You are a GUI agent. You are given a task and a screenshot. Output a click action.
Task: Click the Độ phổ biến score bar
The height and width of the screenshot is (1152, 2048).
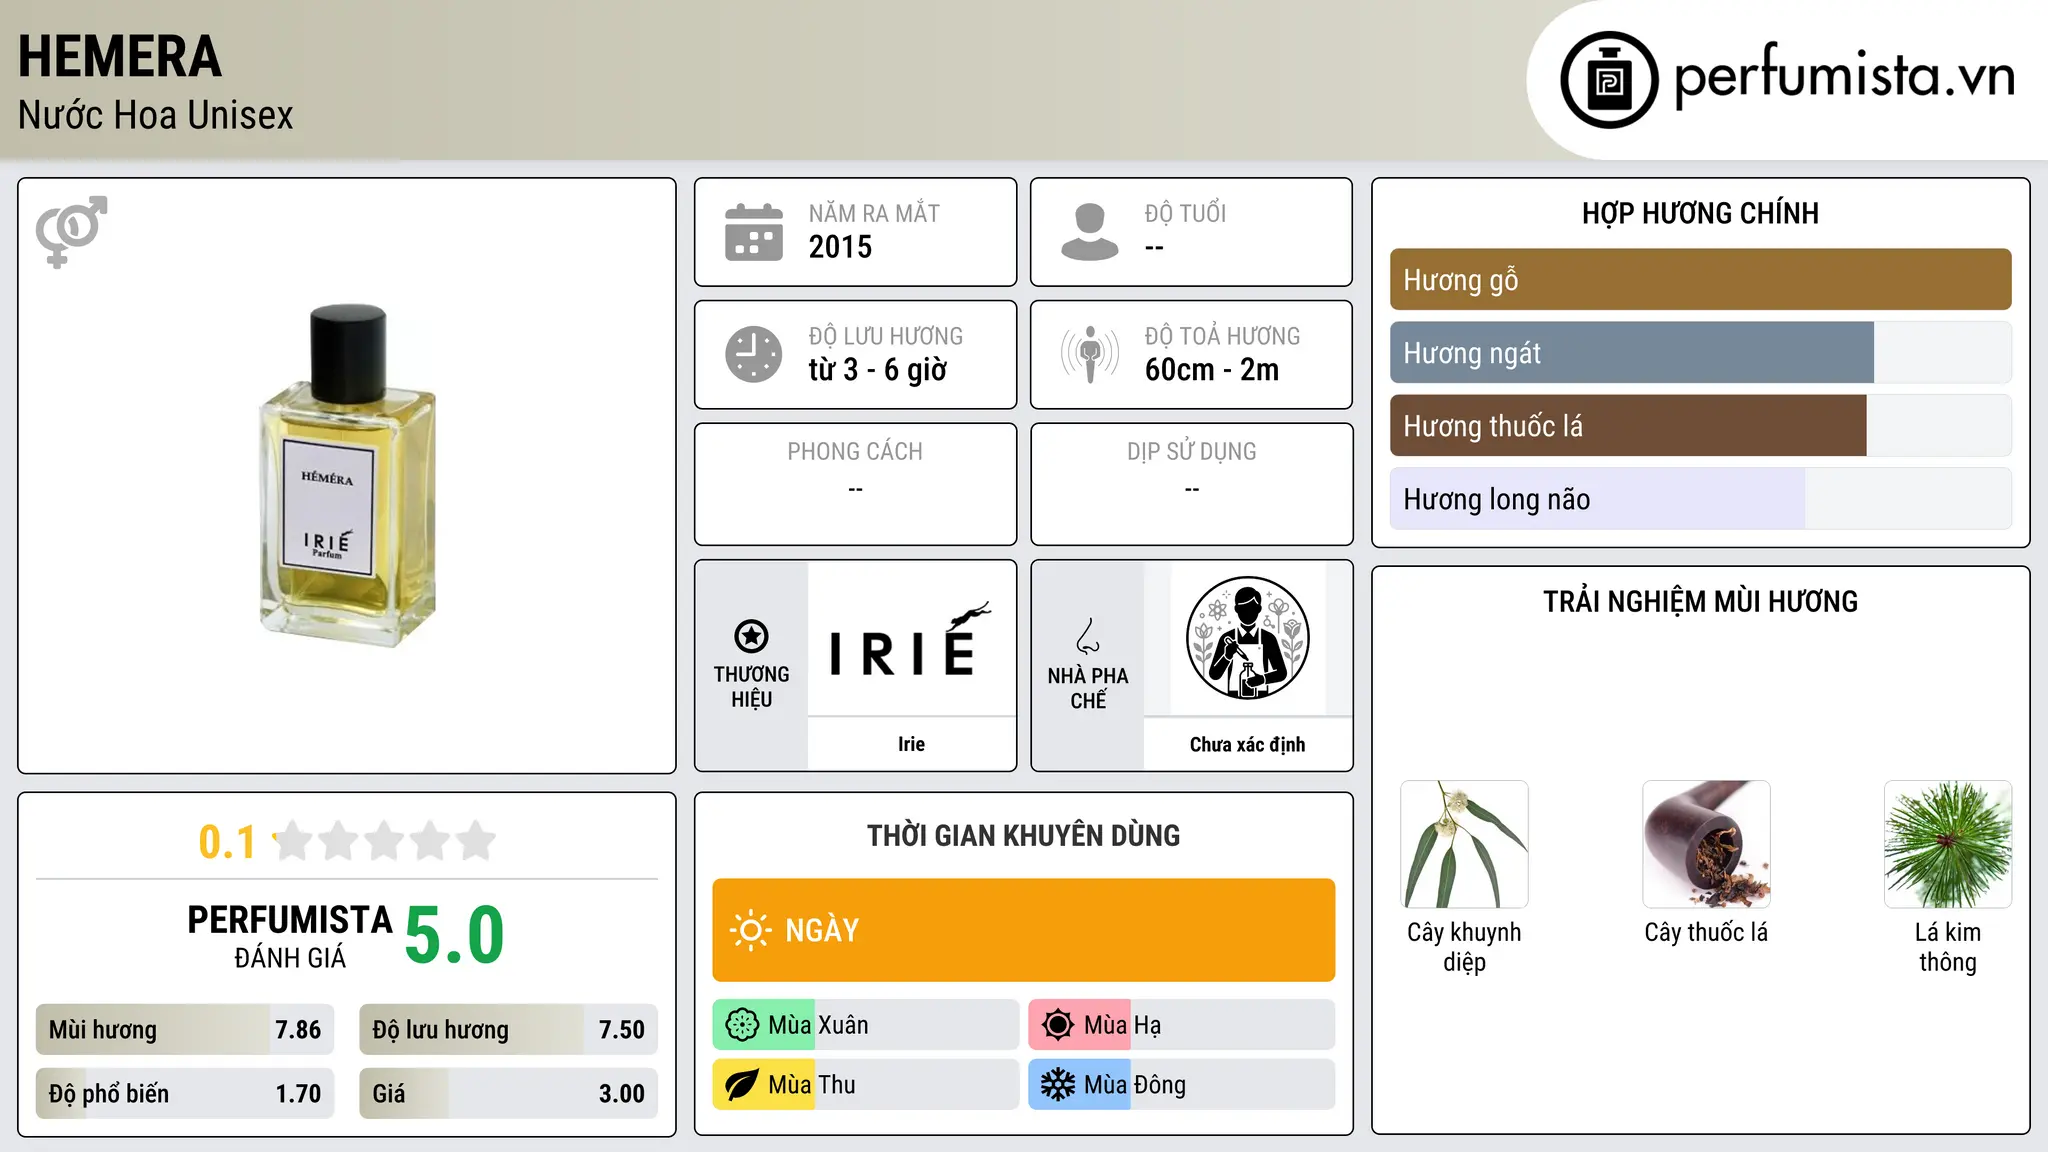(x=185, y=1093)
